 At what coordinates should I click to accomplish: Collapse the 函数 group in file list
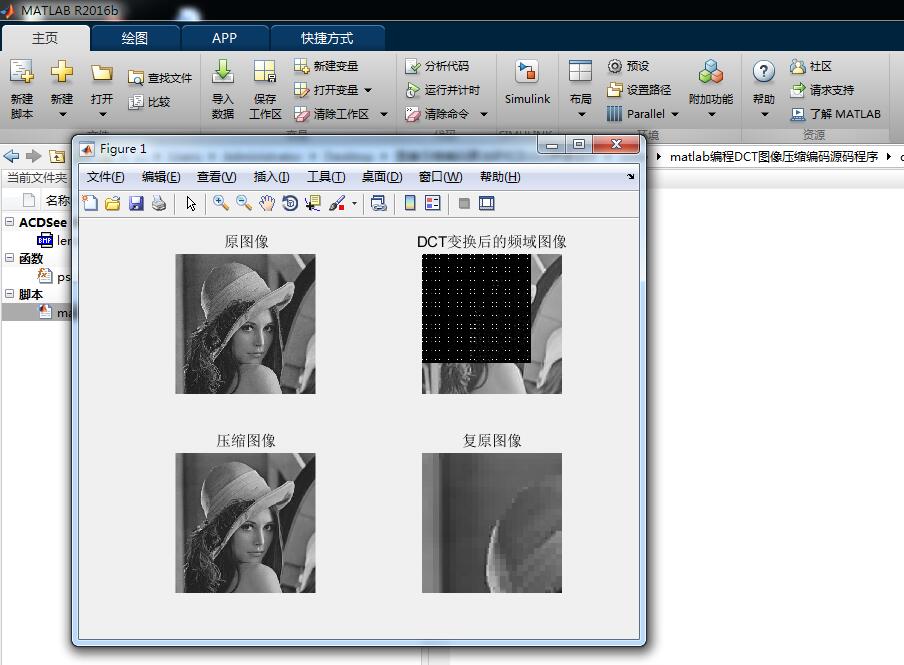tap(10, 258)
